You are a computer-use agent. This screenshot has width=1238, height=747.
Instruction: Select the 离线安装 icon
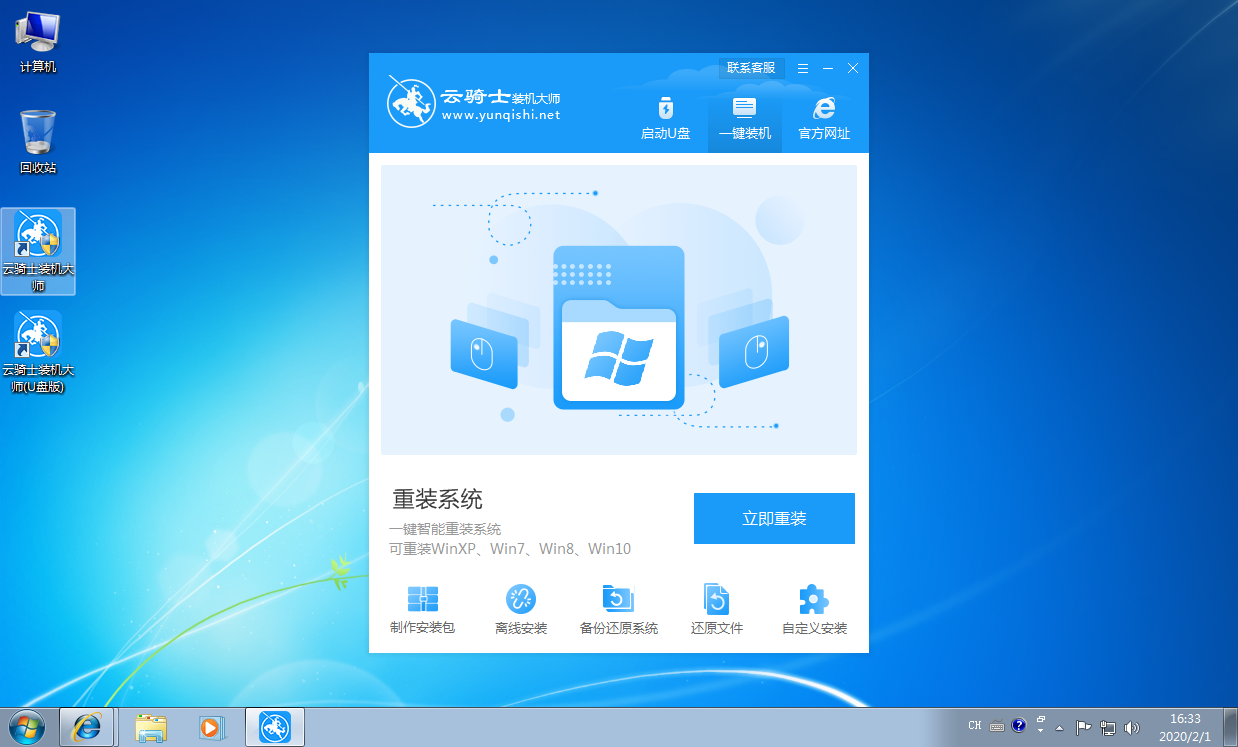click(521, 611)
